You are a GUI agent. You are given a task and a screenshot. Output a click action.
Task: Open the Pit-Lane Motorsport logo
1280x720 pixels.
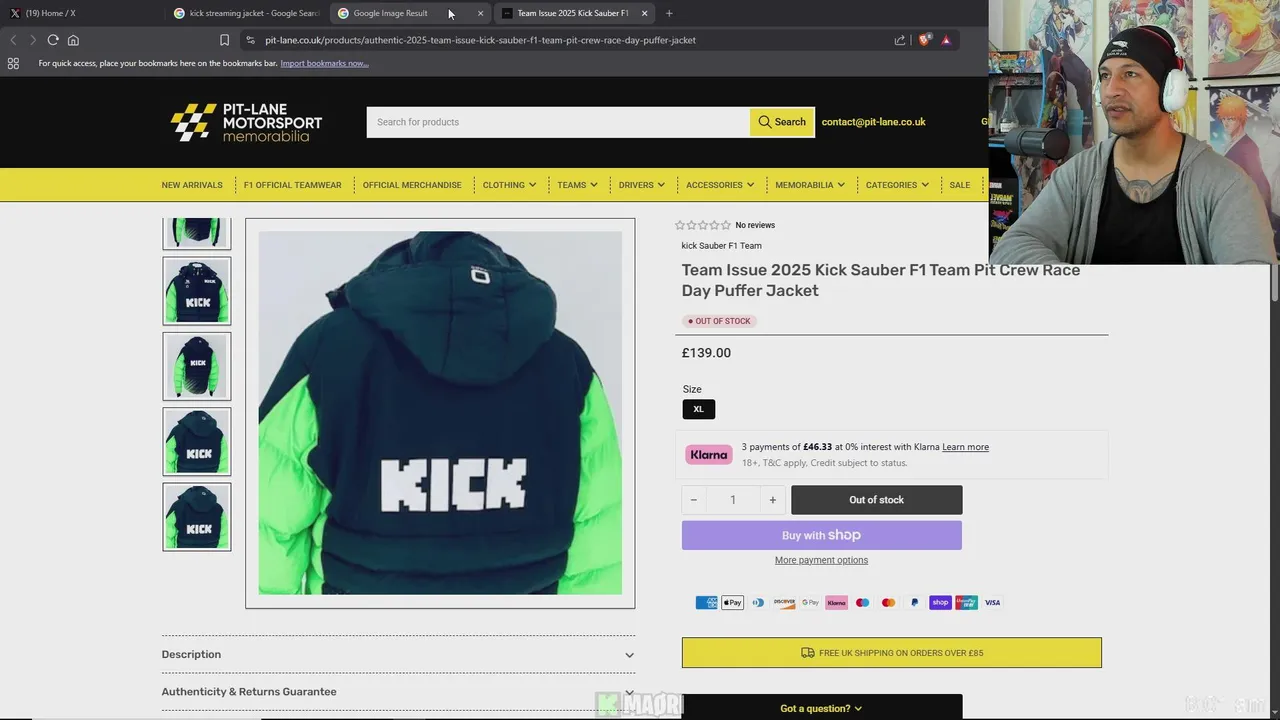coord(246,122)
